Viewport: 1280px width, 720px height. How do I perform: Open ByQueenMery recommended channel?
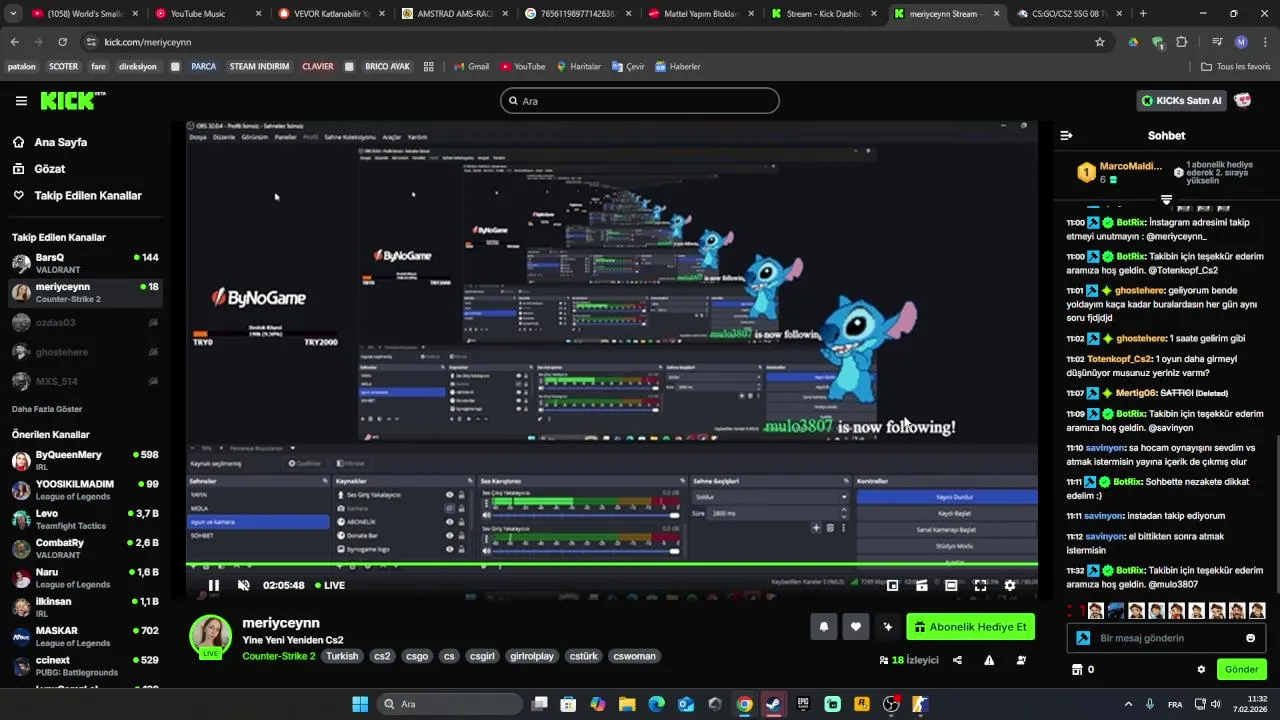click(x=84, y=460)
